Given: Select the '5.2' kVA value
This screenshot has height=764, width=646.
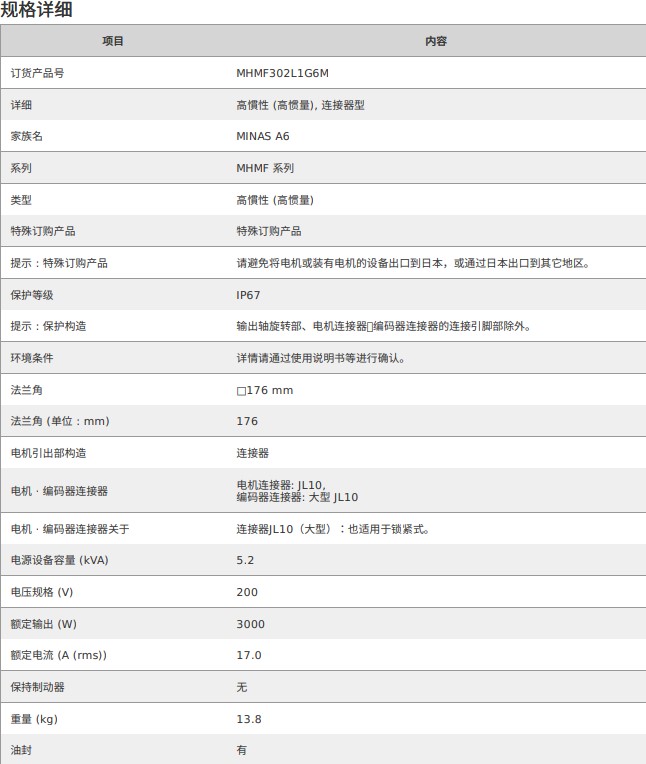Looking at the screenshot, I should click(x=245, y=560).
